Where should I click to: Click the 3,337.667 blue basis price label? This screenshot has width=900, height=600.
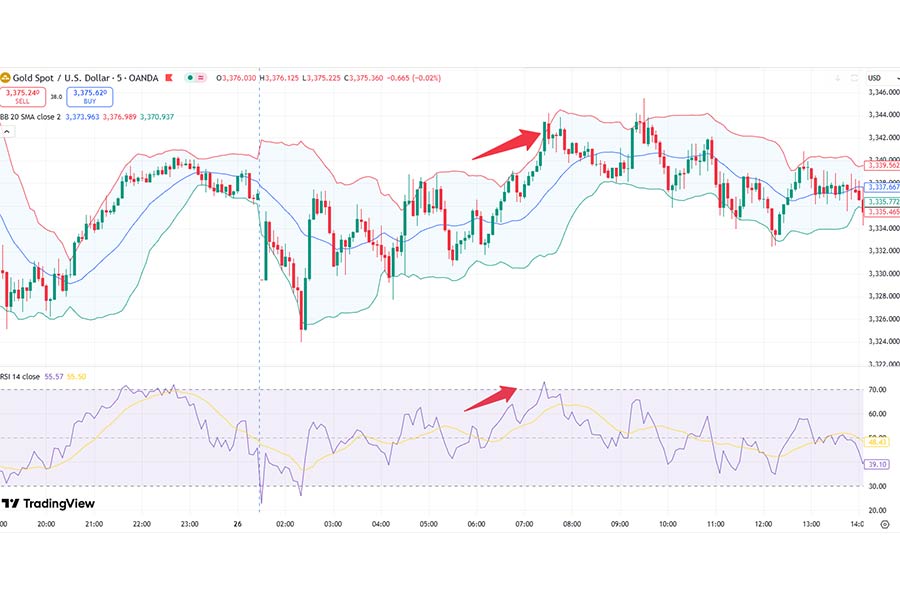[882, 187]
